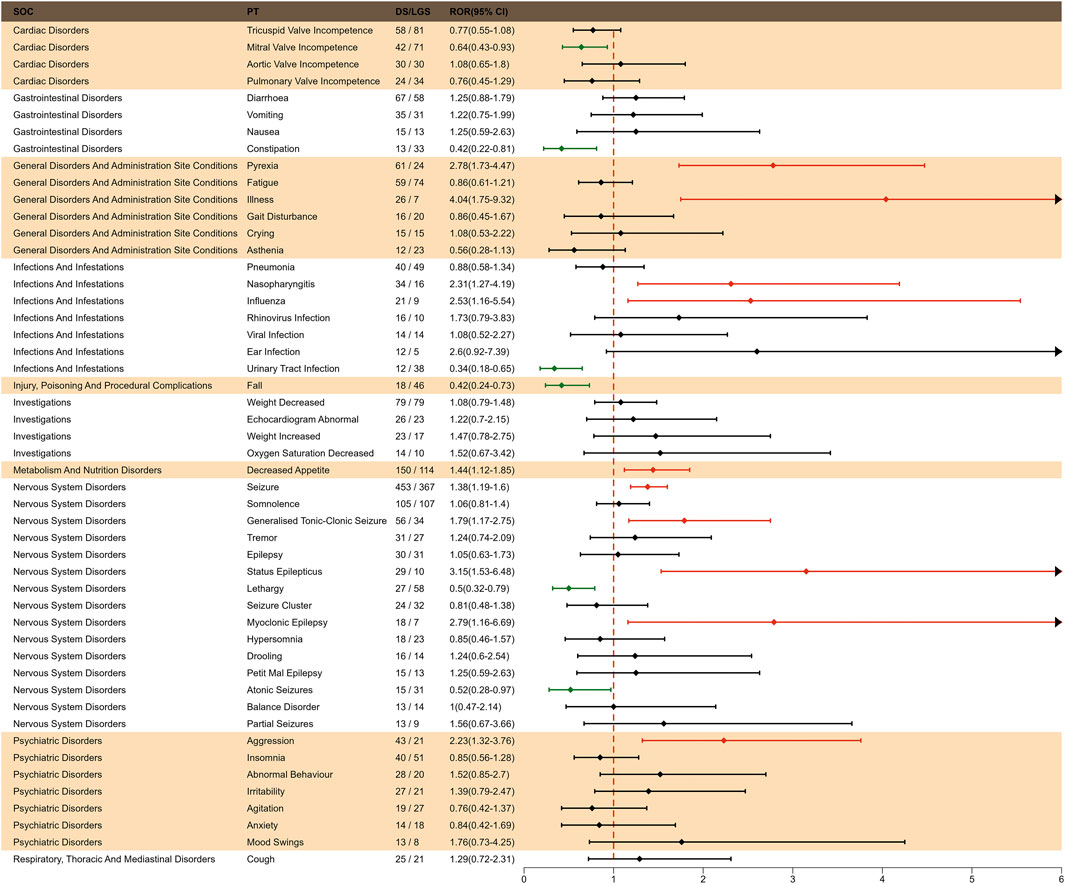Click the Constipation row label
The image size is (1065, 884).
click(273, 149)
